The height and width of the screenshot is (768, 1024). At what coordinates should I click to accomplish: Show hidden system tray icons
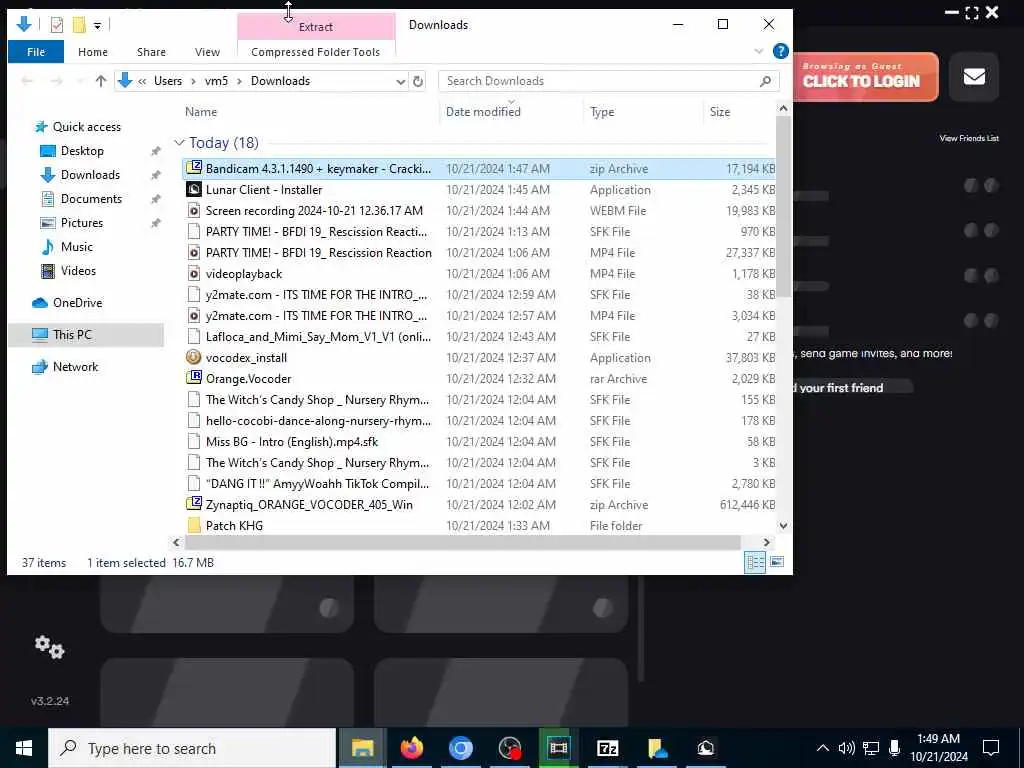click(x=823, y=748)
